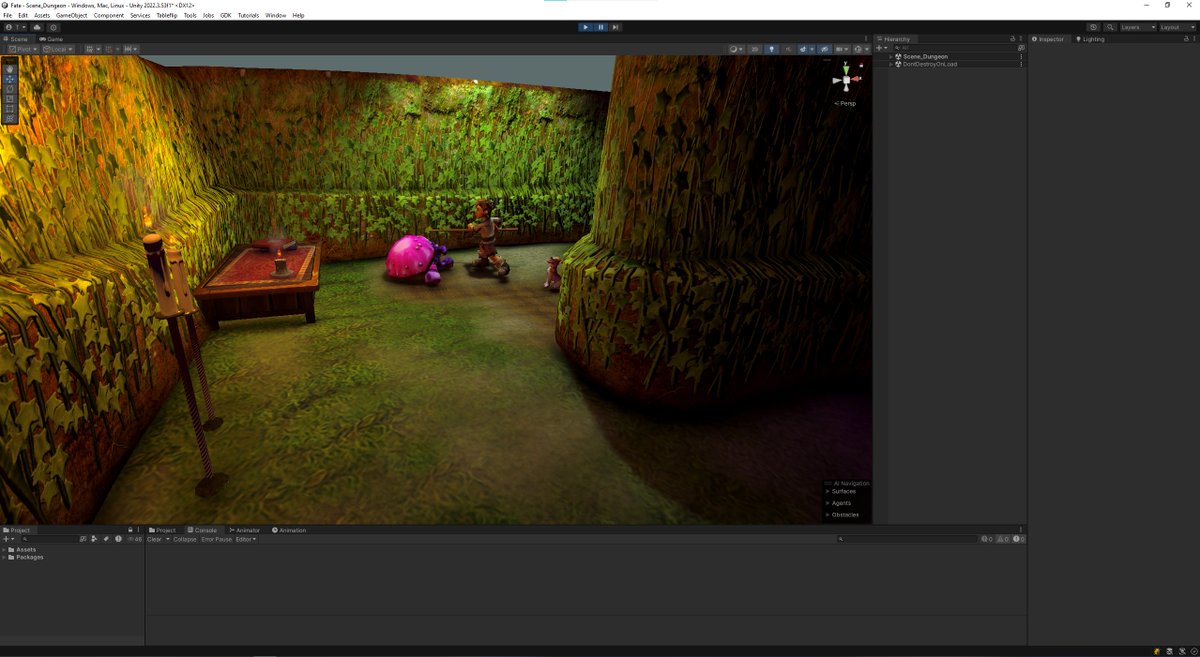Image resolution: width=1200 pixels, height=657 pixels.
Task: Expand the Packages folder
Action: (4, 557)
